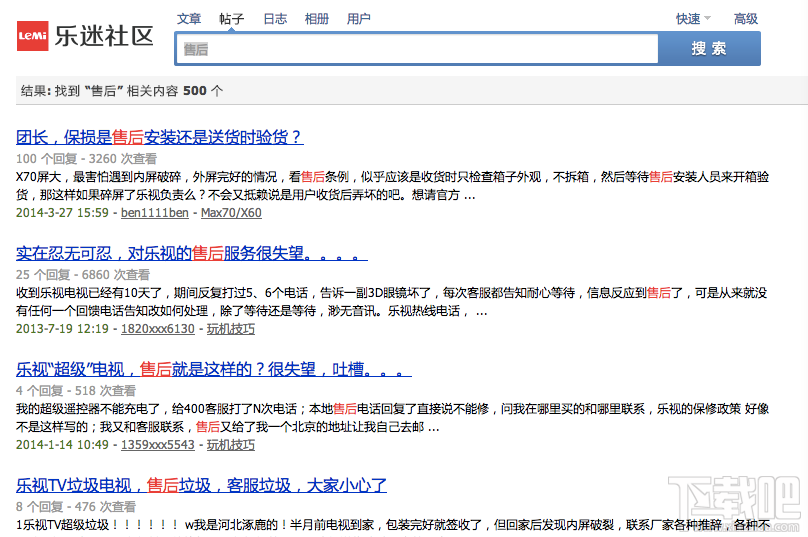Expand the 快速 dropdown
Viewport: 808px width, 537px height.
(693, 19)
